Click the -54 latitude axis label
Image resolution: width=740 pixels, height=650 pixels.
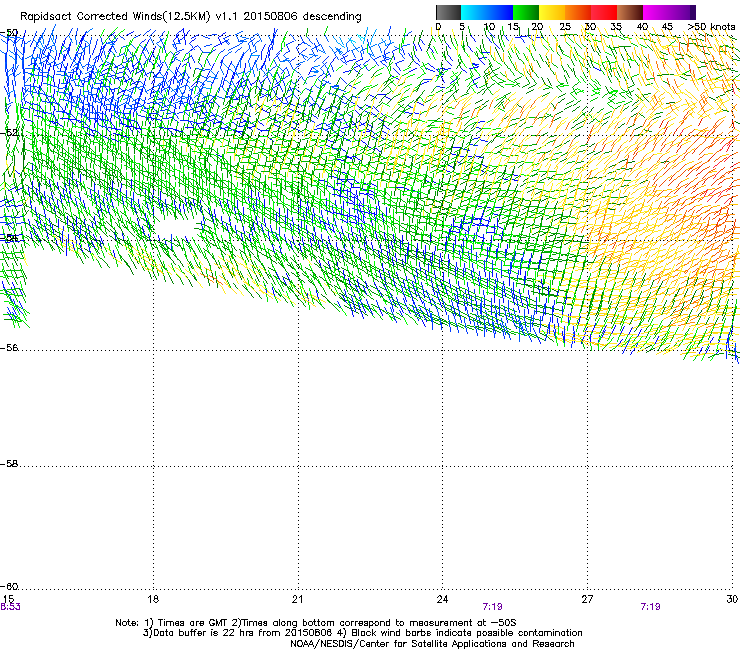9,238
